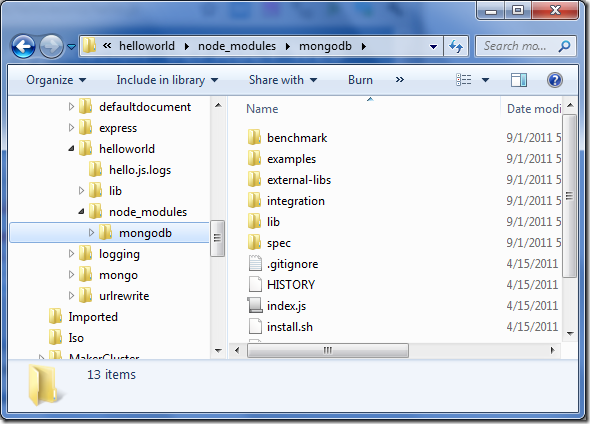Click the large folder icon in details pane
The image size is (590, 424).
coord(45,385)
